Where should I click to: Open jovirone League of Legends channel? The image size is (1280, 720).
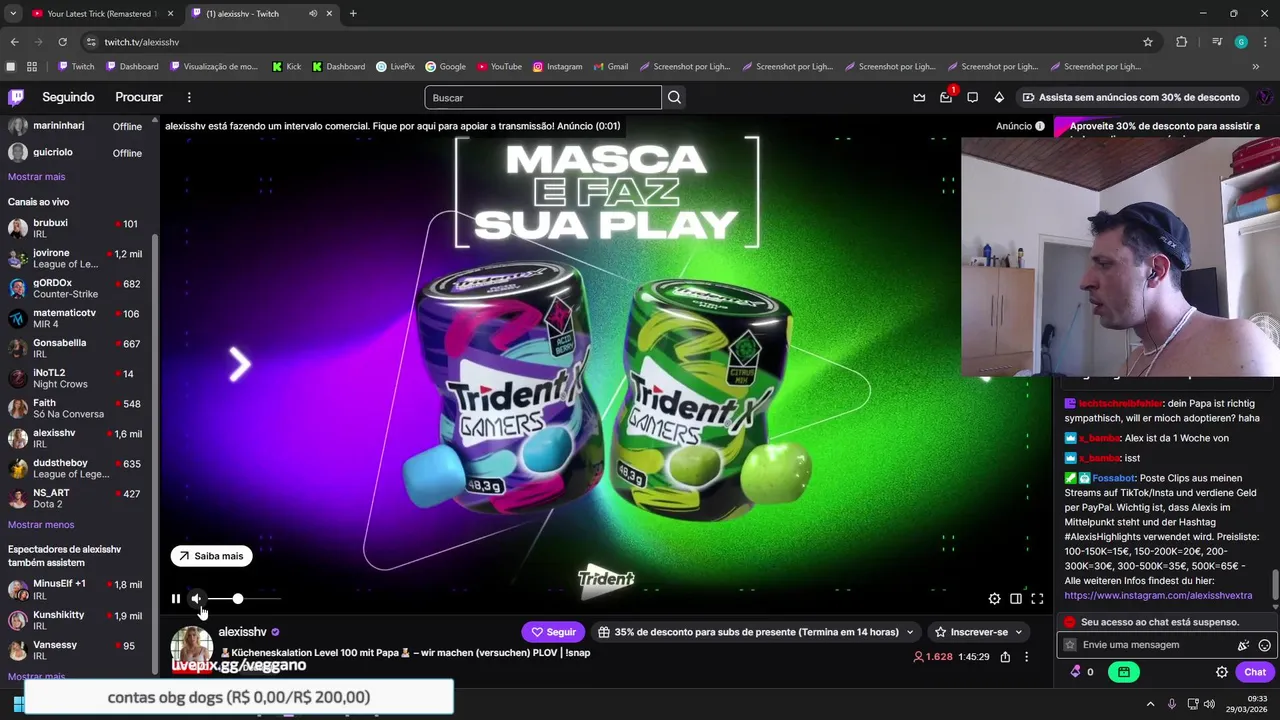click(78, 258)
